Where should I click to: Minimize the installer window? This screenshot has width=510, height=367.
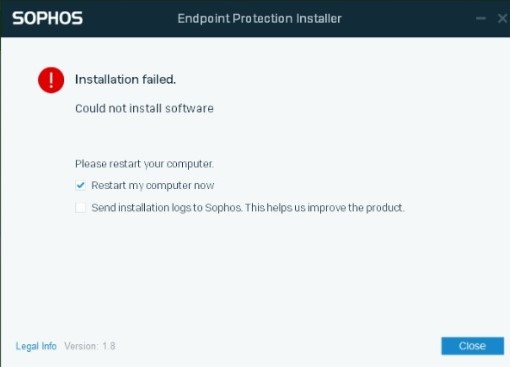481,18
